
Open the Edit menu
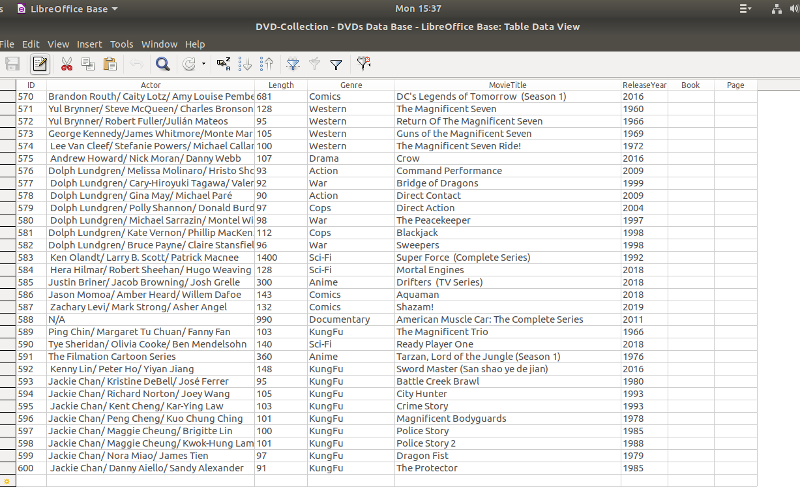31,44
